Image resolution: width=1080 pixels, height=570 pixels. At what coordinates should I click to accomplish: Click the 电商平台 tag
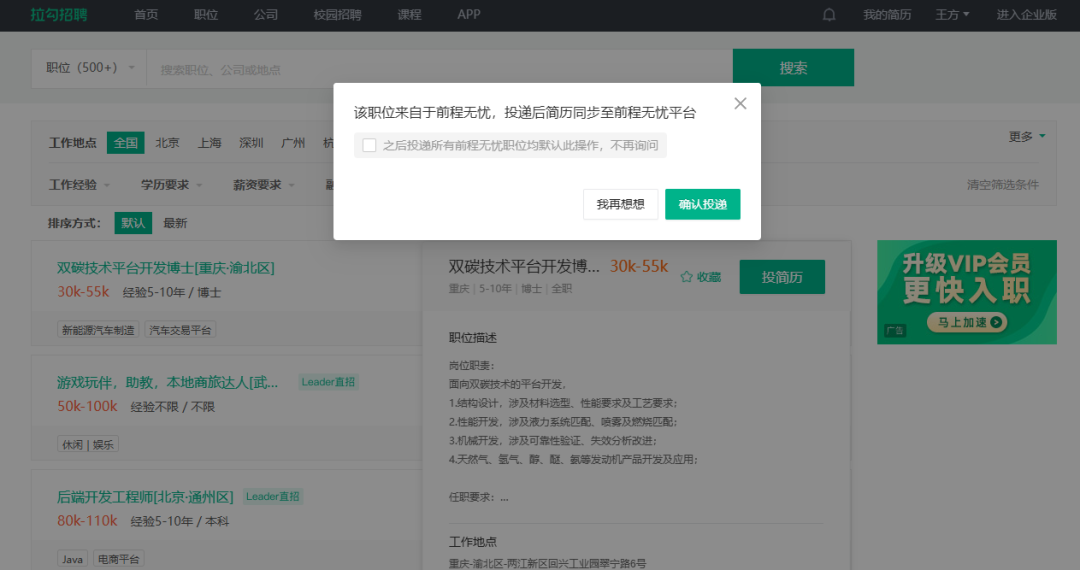click(x=118, y=559)
